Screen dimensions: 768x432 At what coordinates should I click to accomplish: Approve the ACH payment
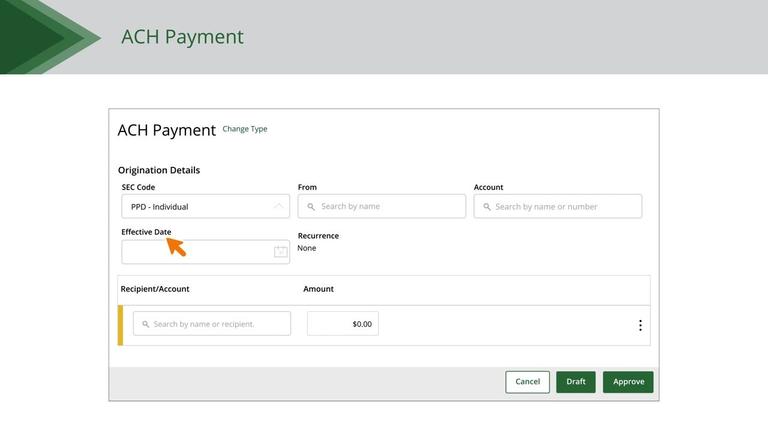(x=628, y=382)
